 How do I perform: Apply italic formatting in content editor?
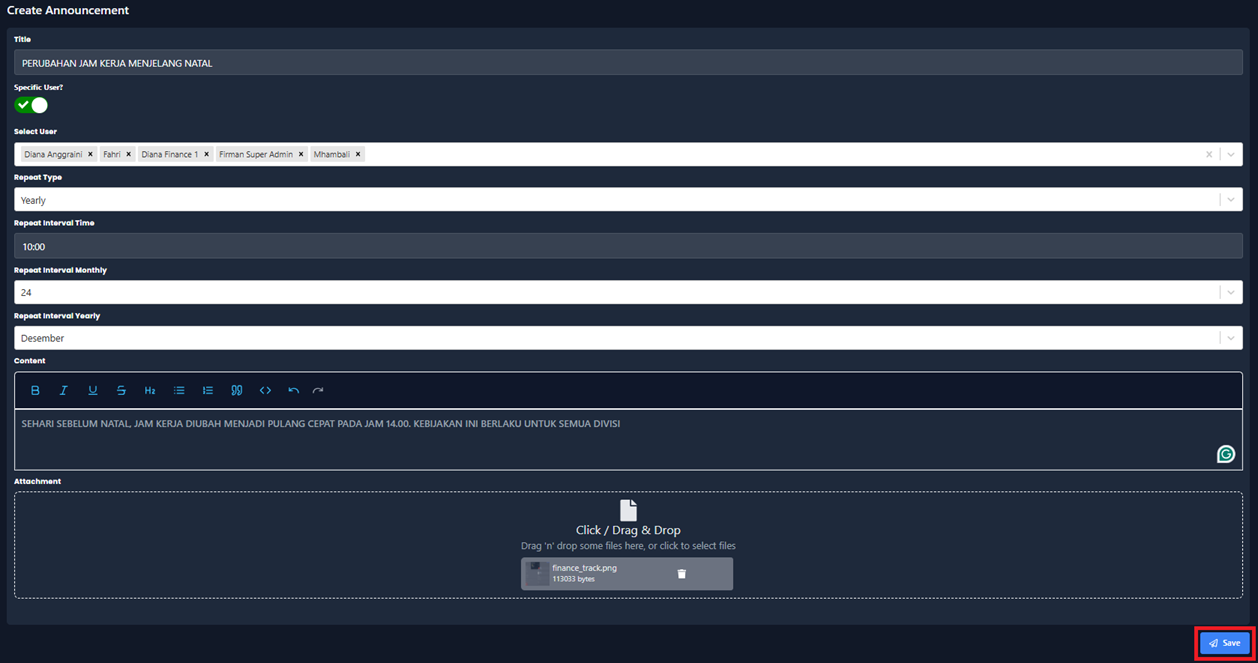point(63,390)
